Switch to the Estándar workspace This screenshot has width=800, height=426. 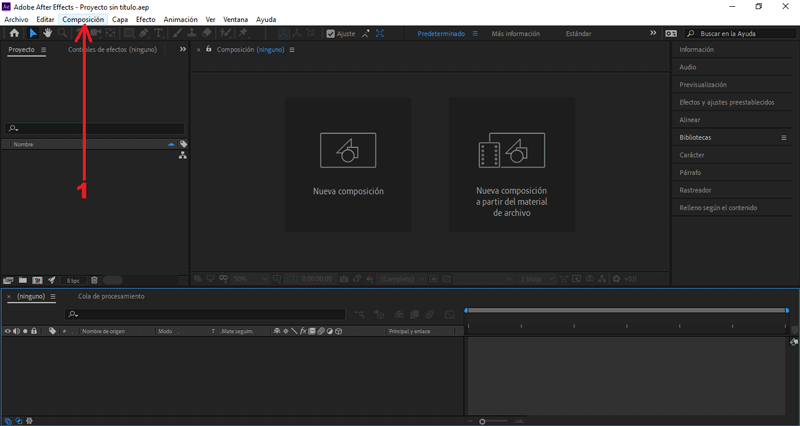click(579, 34)
